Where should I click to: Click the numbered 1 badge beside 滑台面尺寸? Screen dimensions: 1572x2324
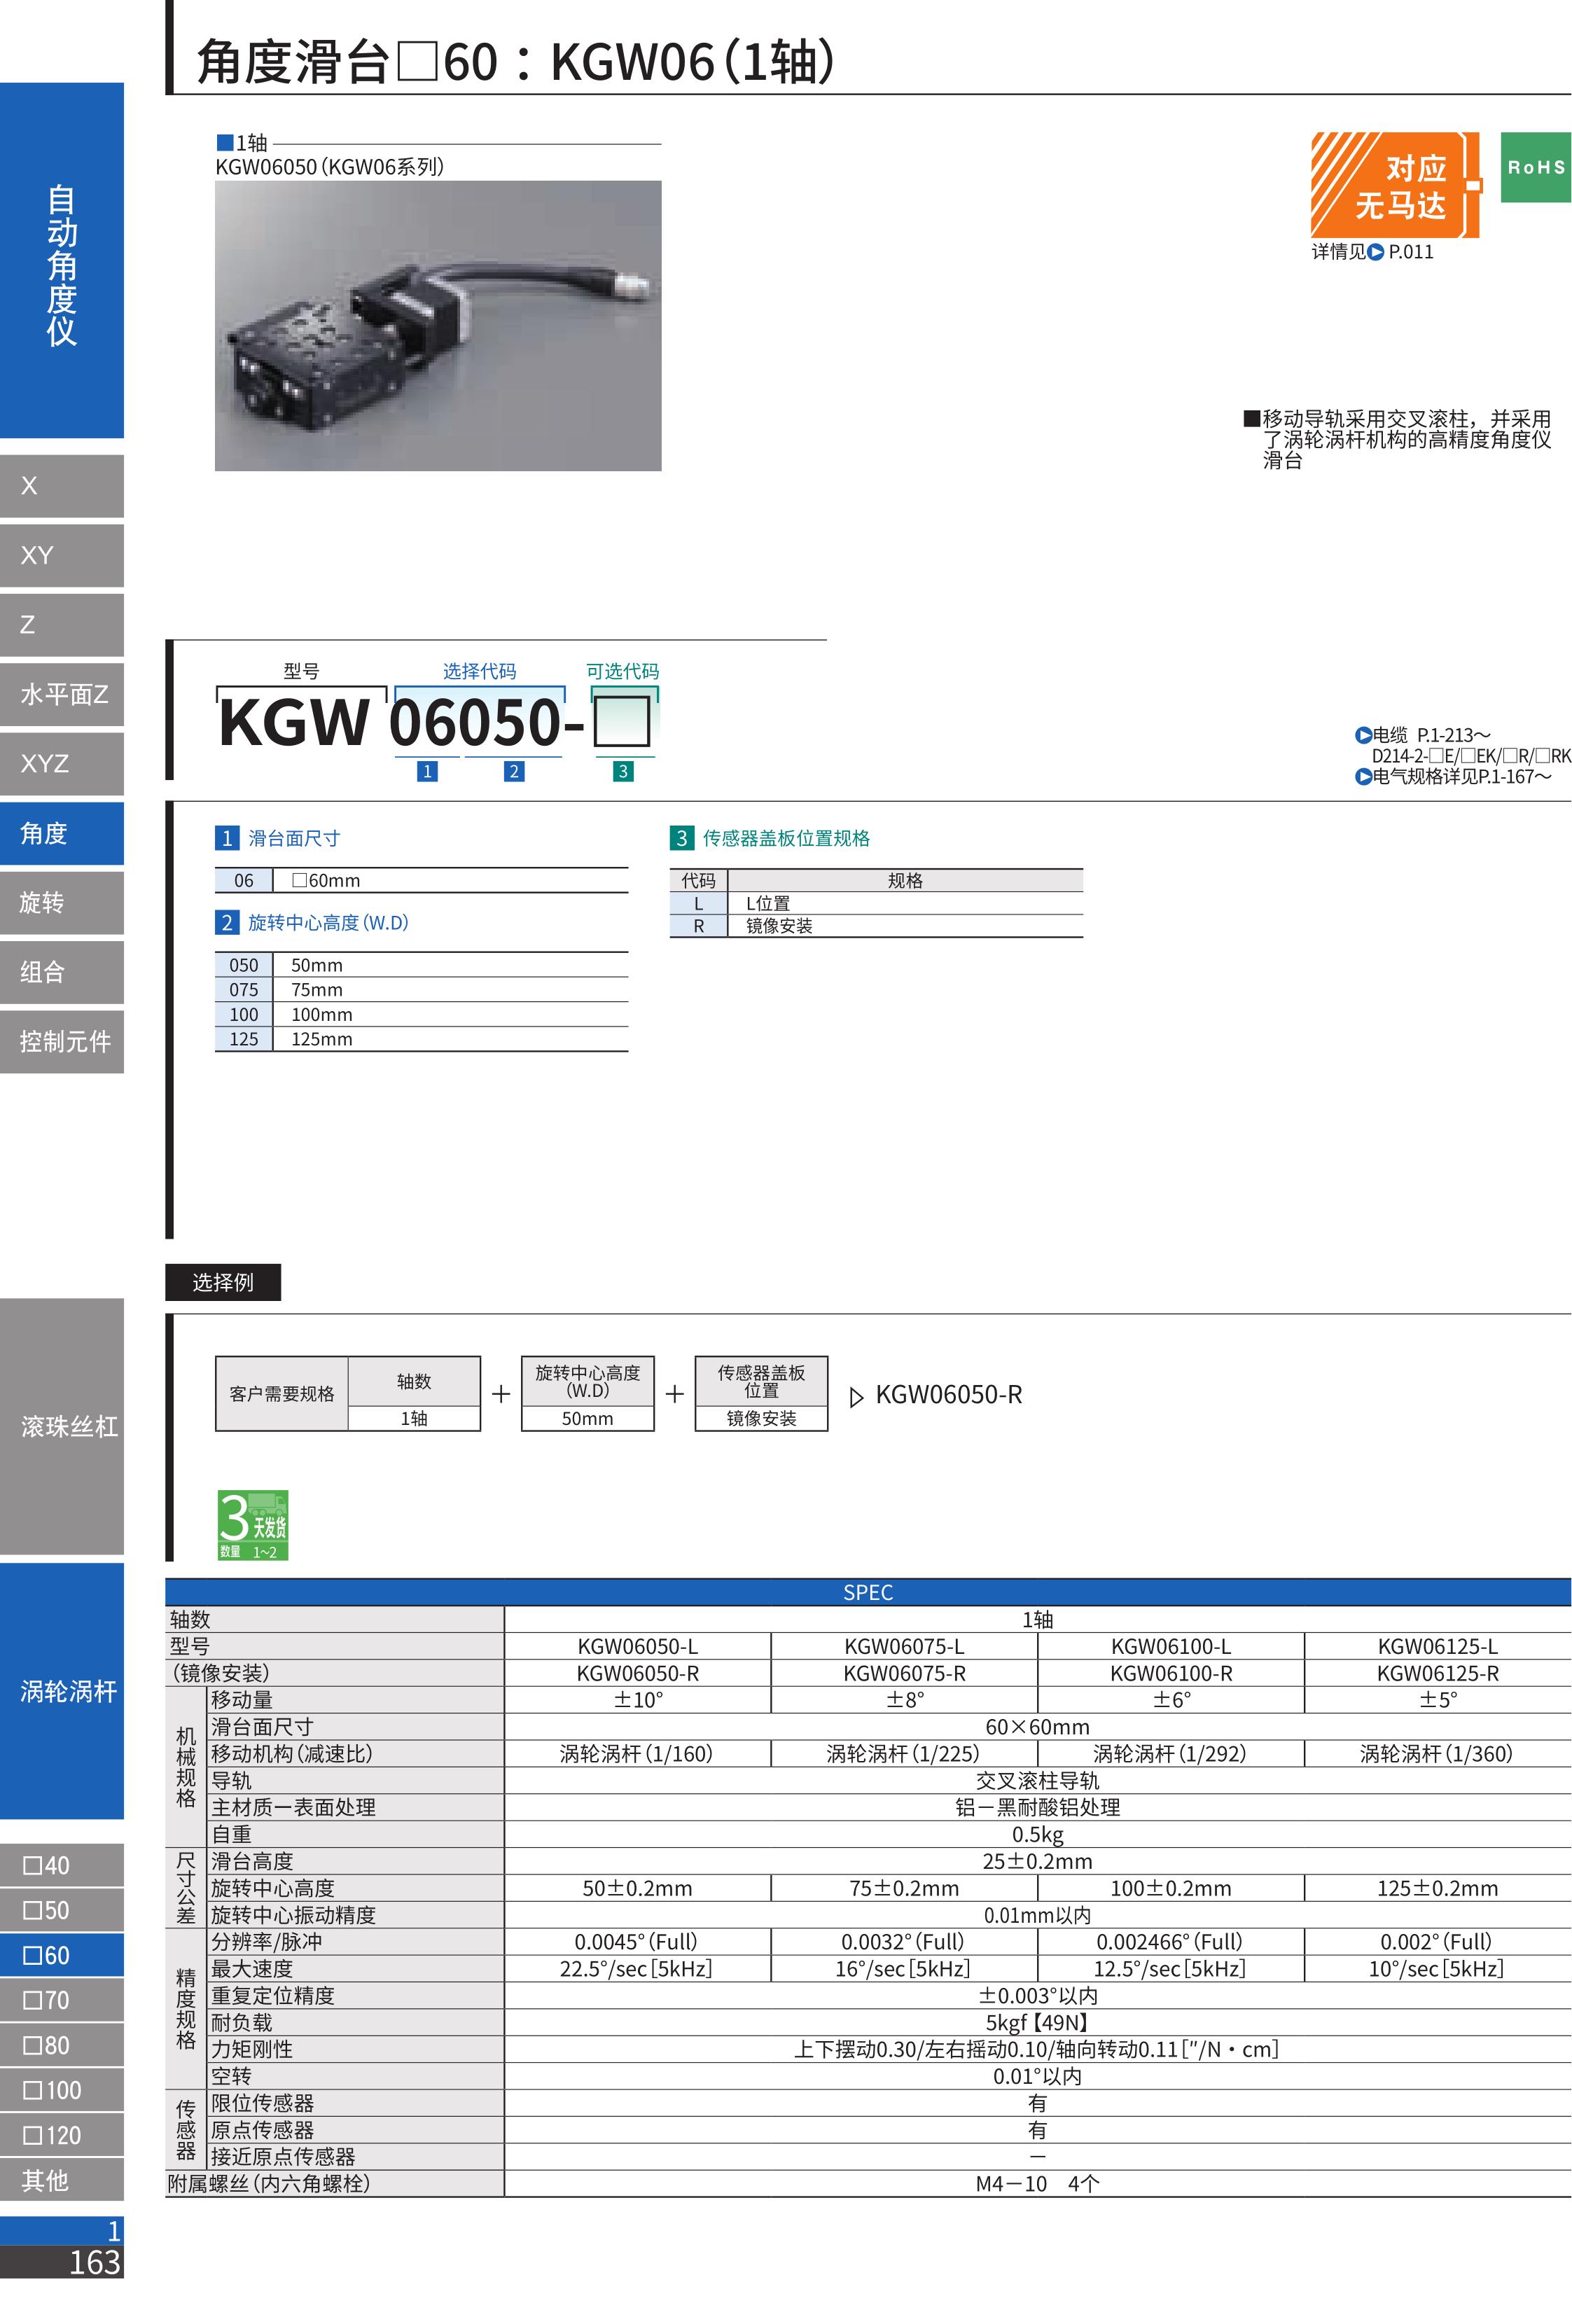point(226,838)
